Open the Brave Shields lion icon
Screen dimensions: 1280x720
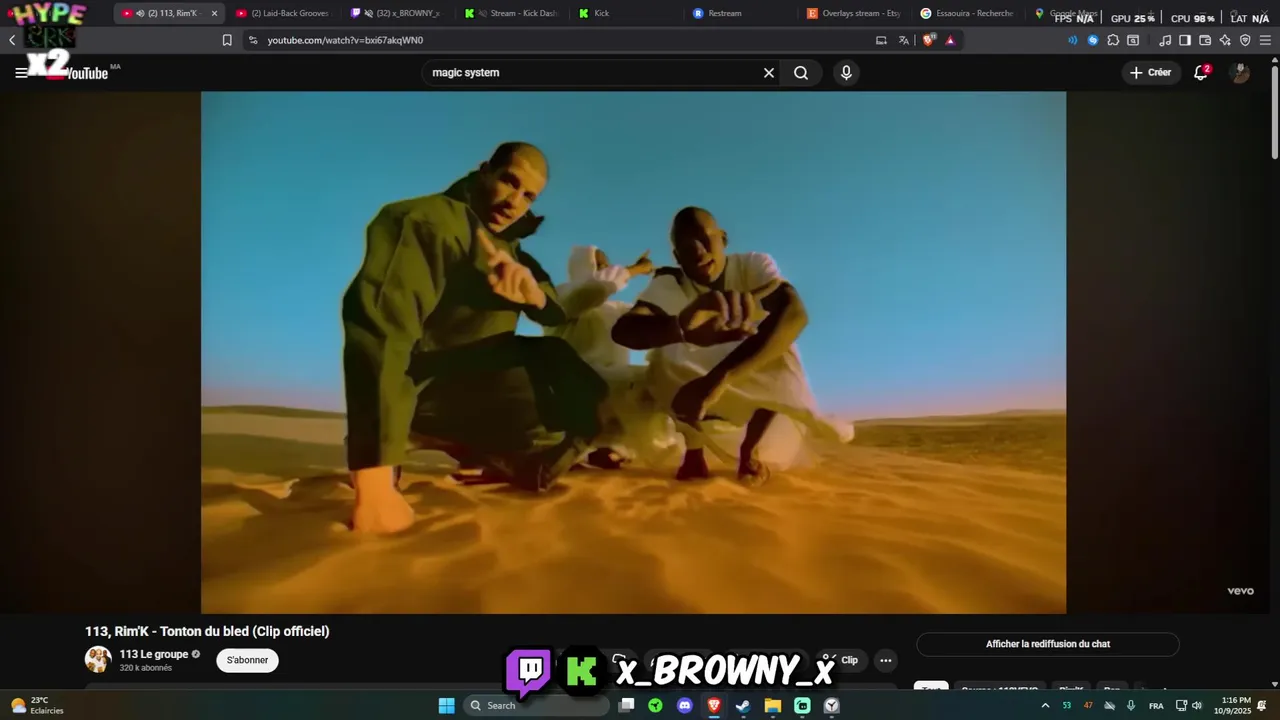tap(928, 40)
